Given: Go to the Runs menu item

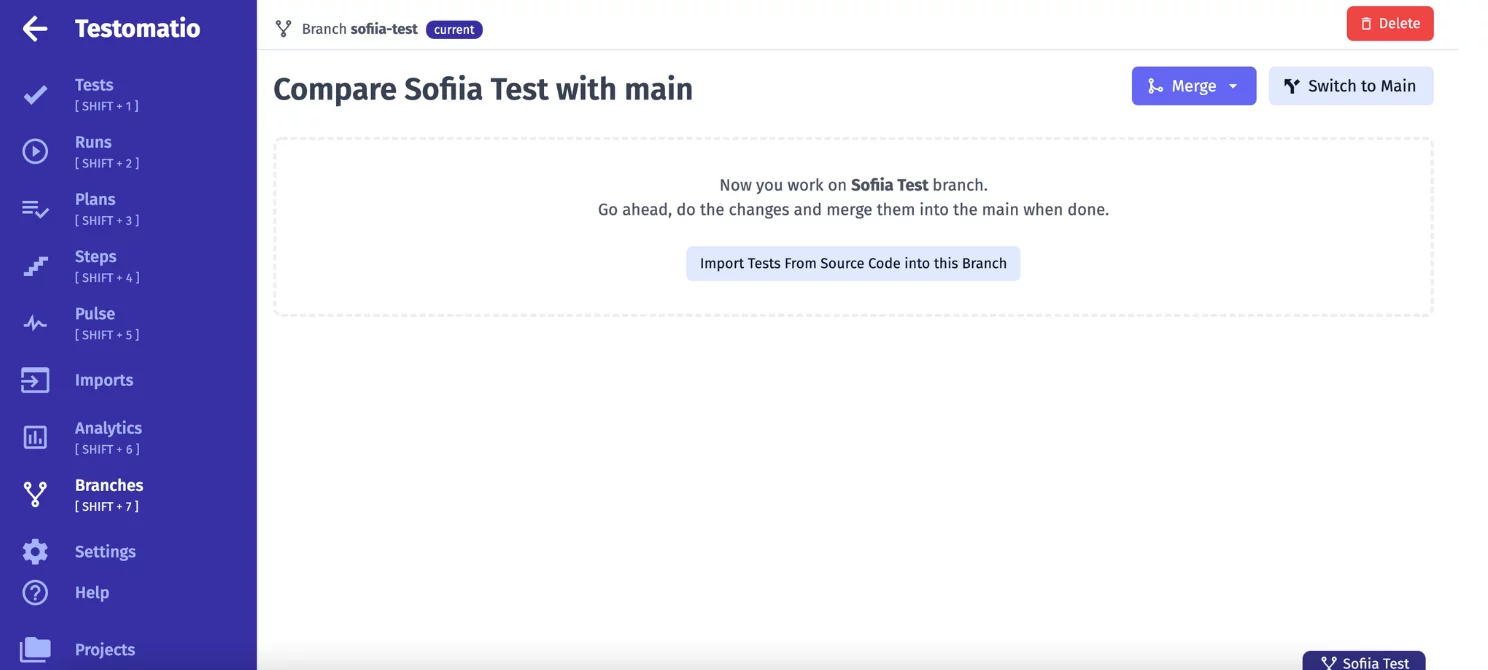Looking at the screenshot, I should [x=93, y=142].
